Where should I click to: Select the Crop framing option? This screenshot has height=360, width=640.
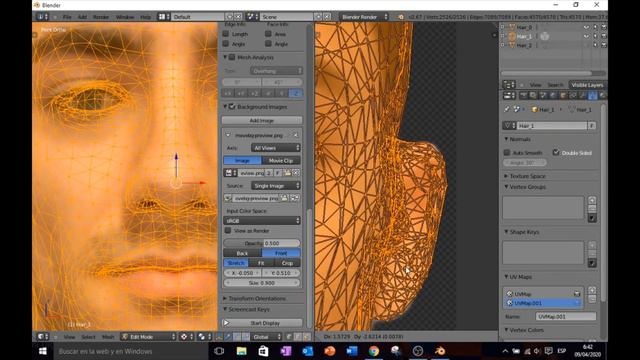(287, 263)
